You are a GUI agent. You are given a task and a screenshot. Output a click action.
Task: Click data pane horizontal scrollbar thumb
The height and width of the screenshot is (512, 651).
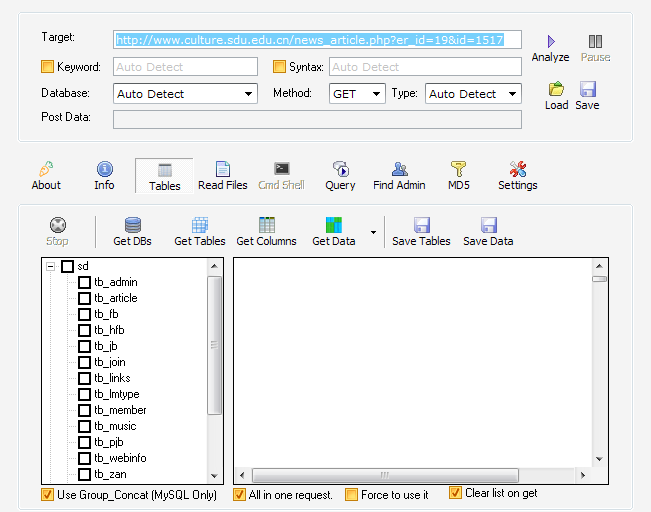coord(385,475)
